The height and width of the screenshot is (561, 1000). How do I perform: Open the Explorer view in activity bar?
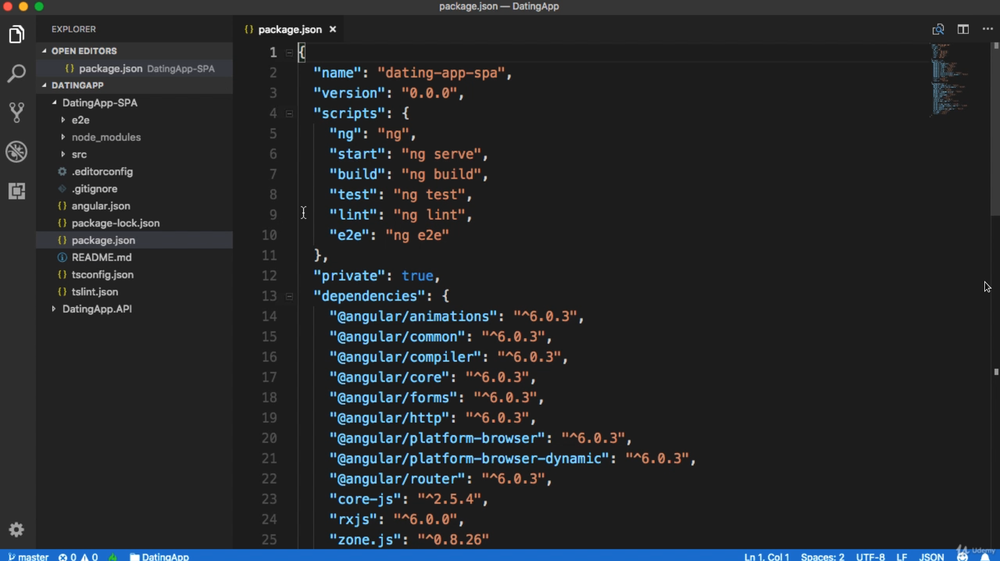[17, 34]
